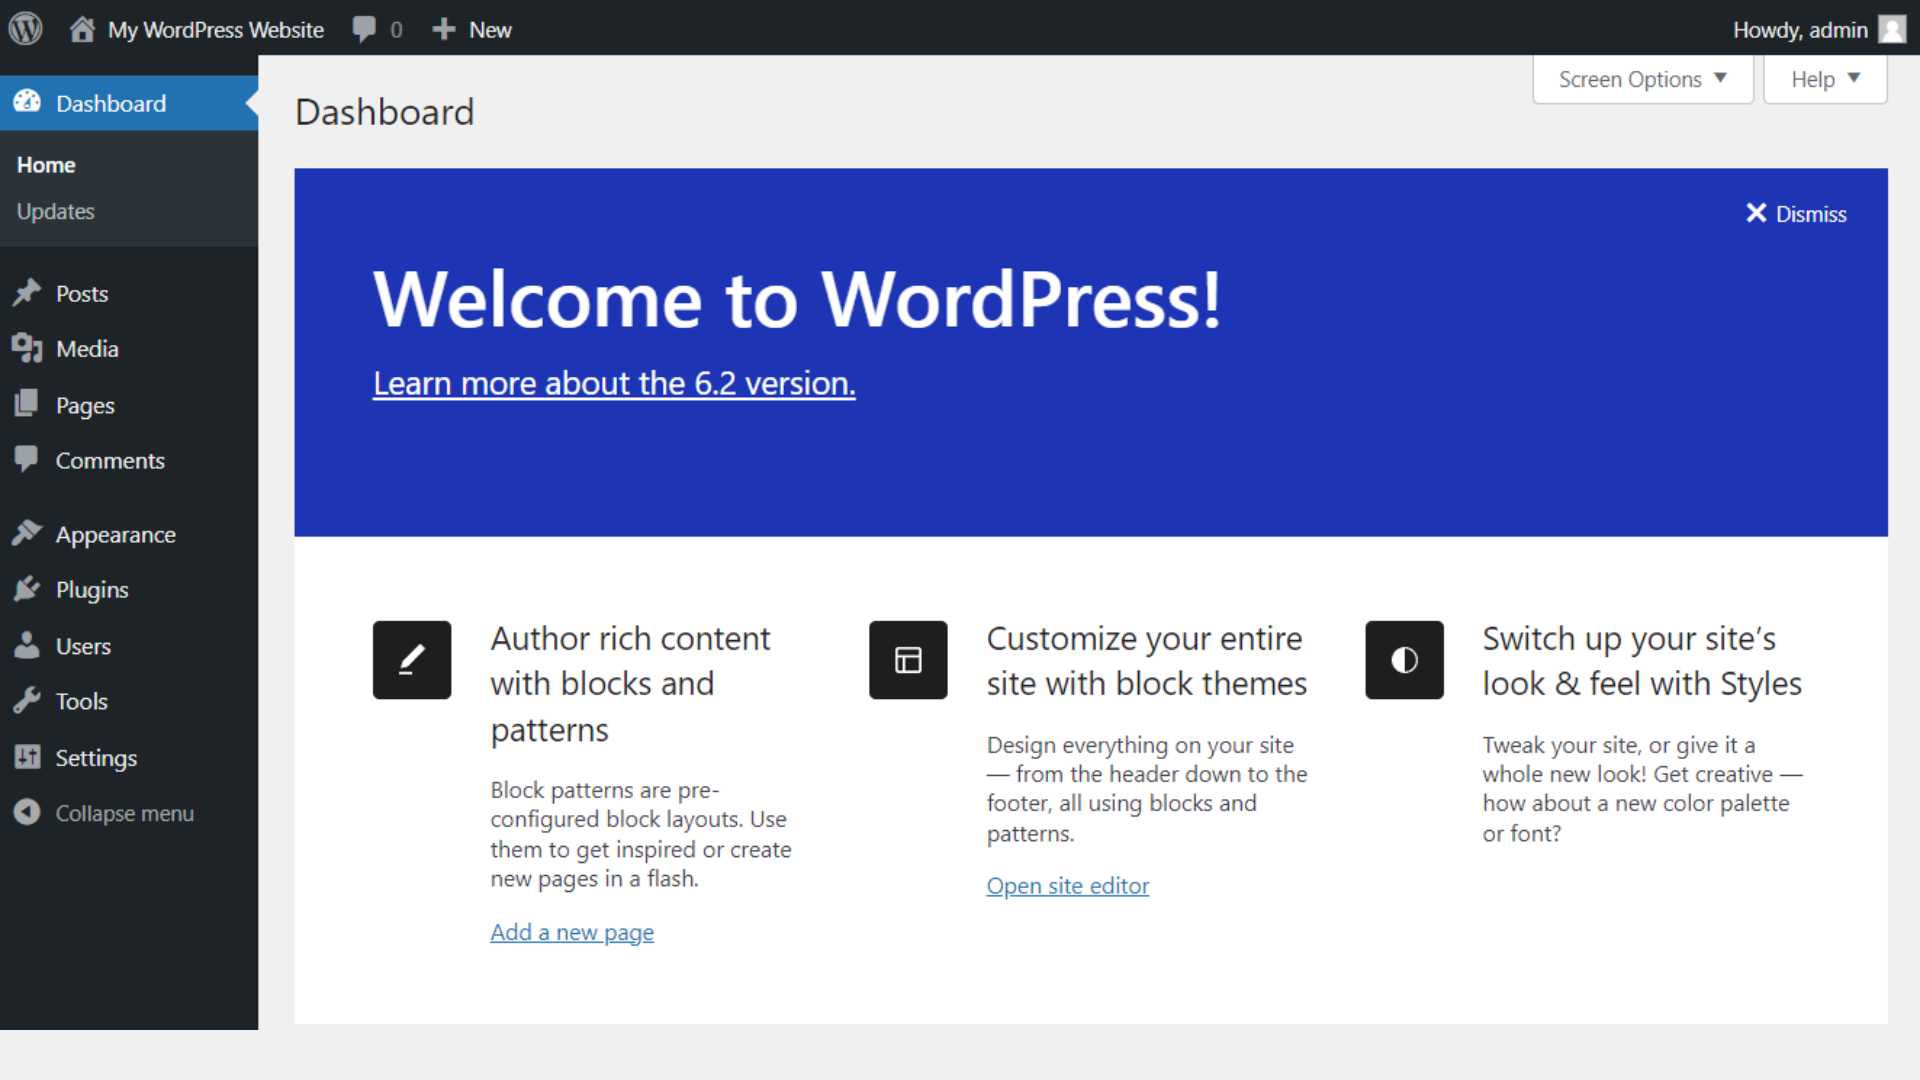Screen dimensions: 1920x1080
Task: Go to Updates submenu item
Action: pyautogui.click(x=56, y=211)
